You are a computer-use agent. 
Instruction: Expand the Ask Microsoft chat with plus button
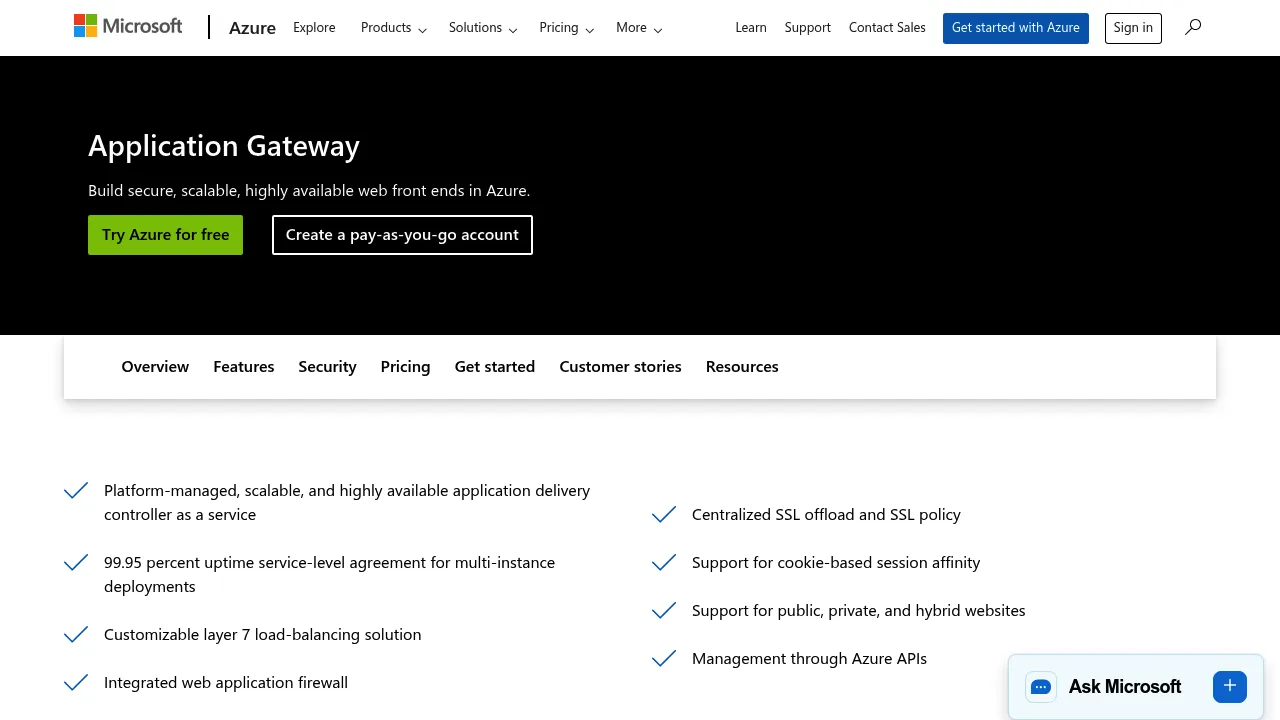[1230, 686]
